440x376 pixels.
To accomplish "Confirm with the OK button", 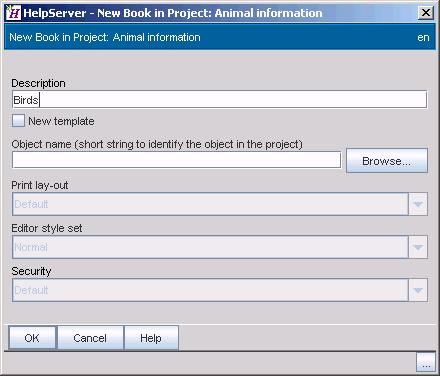I will click(x=32, y=338).
